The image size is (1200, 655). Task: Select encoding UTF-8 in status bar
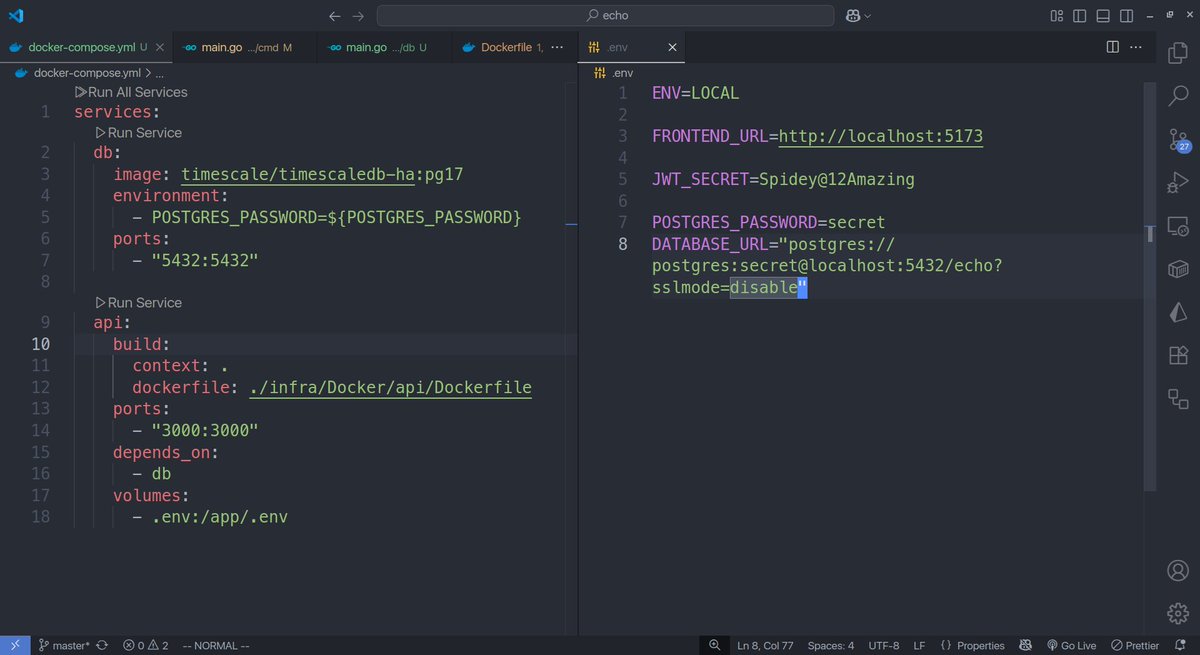(x=884, y=645)
